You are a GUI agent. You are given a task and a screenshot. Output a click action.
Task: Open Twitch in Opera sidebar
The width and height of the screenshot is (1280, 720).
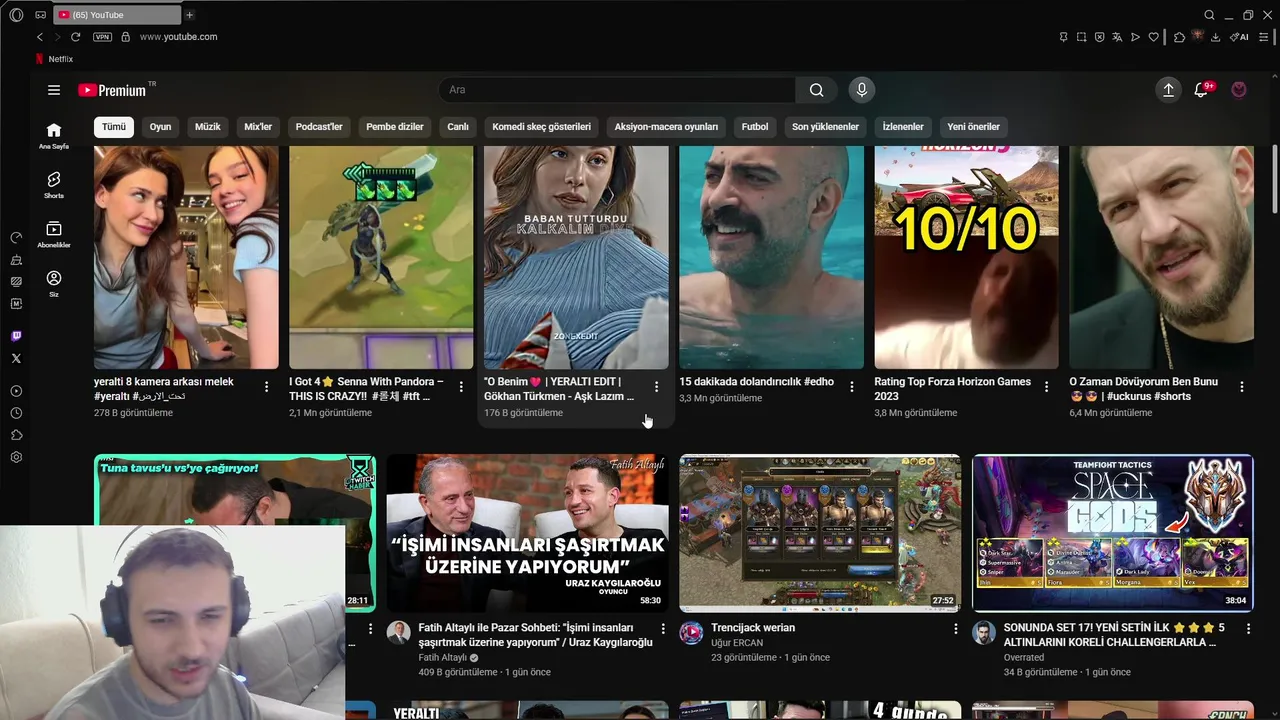point(16,336)
